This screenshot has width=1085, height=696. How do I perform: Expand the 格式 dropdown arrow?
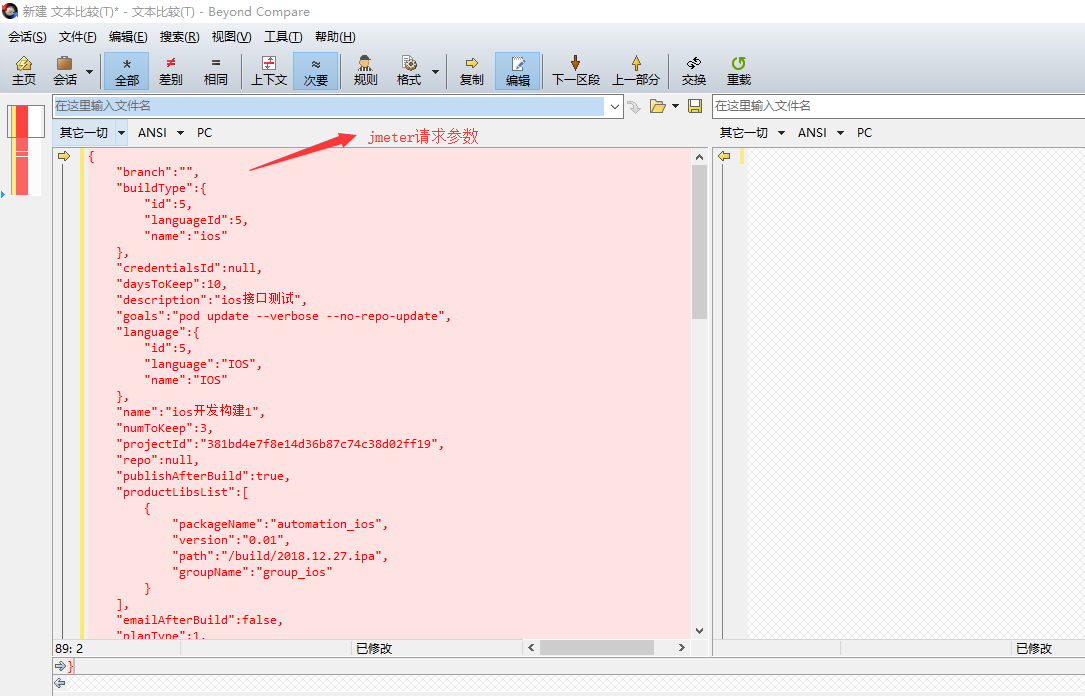435,71
